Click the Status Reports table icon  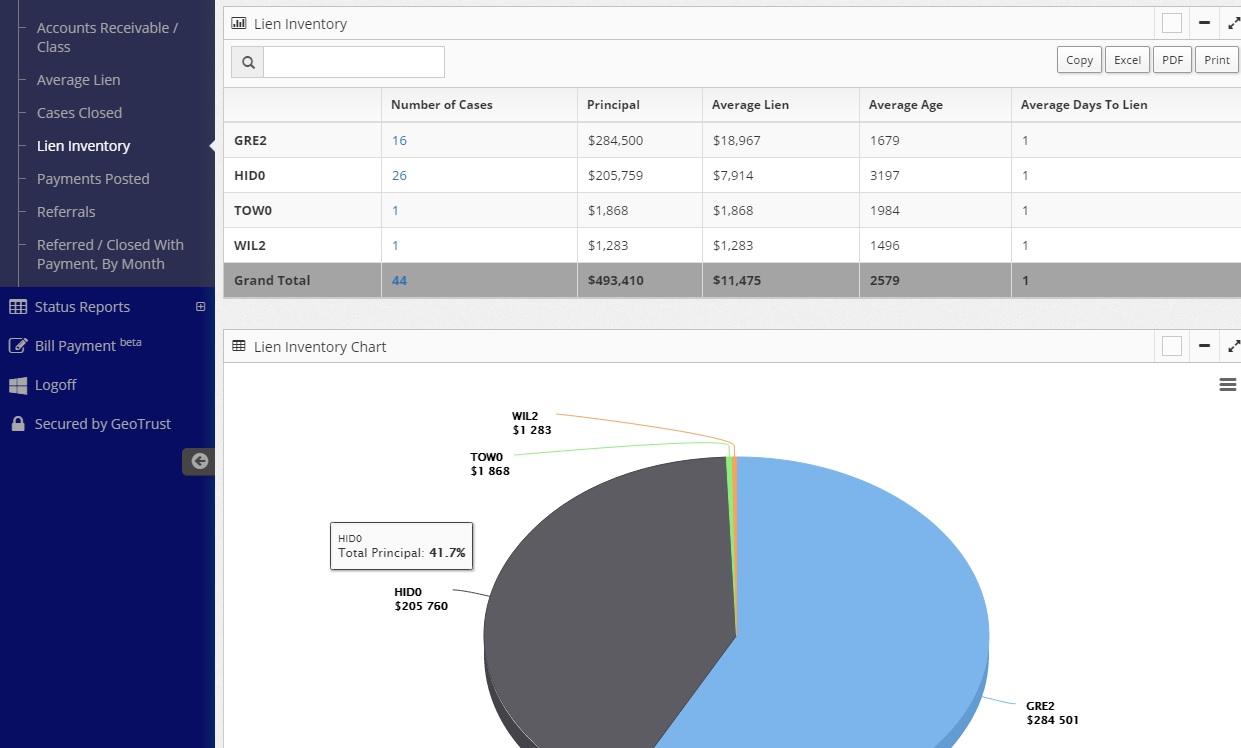pyautogui.click(x=18, y=307)
